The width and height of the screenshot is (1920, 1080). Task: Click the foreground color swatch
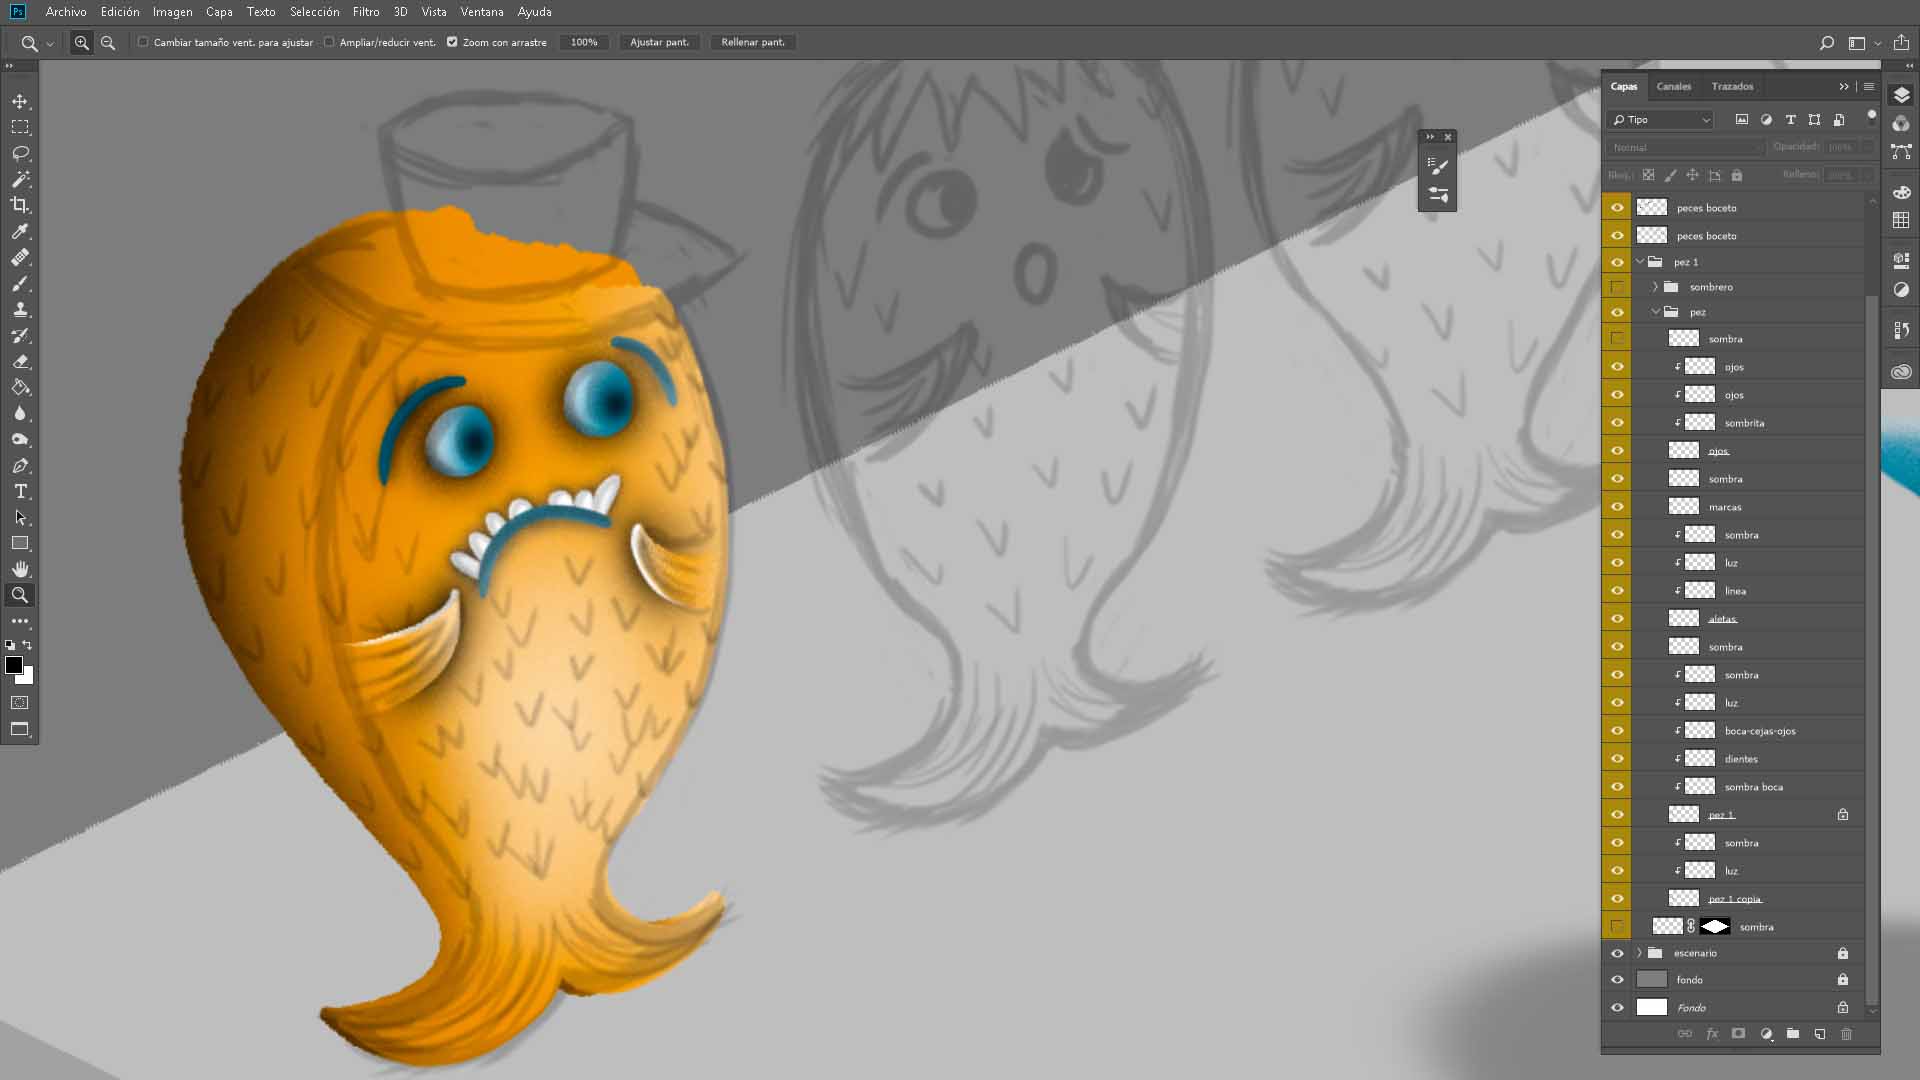point(14,665)
